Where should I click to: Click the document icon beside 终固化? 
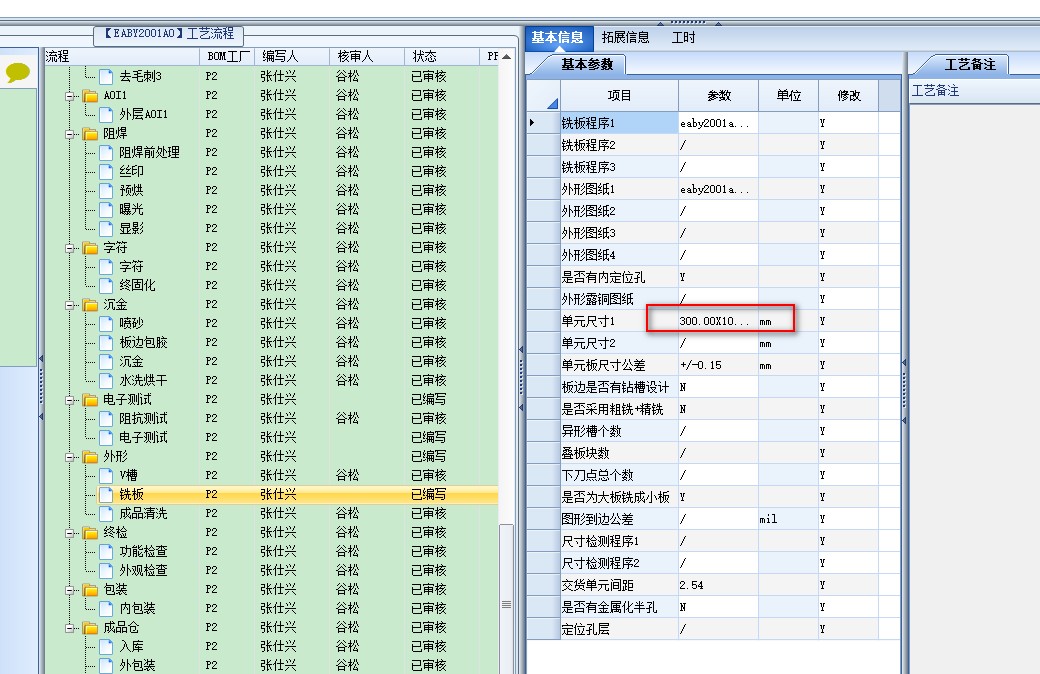coord(106,286)
